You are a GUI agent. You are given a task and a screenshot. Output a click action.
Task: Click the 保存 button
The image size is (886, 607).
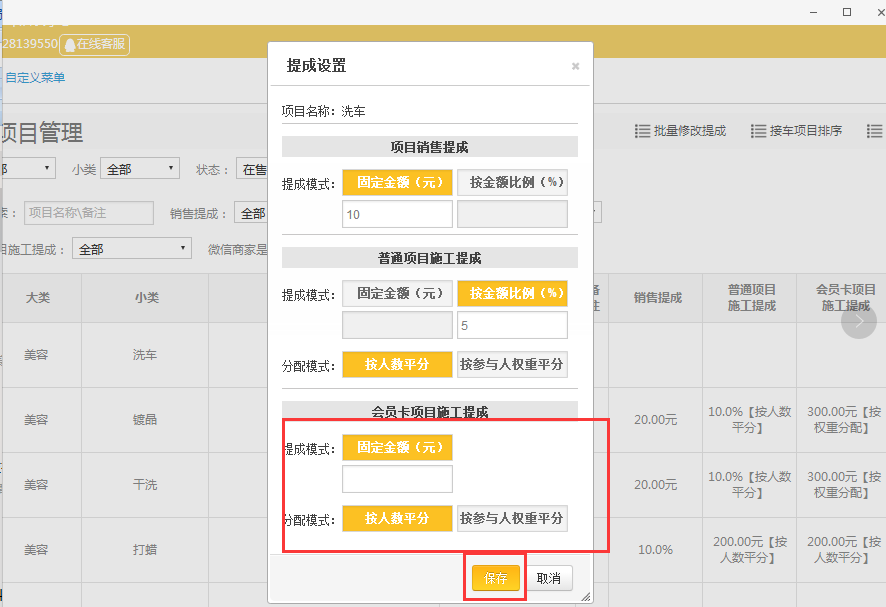click(496, 578)
